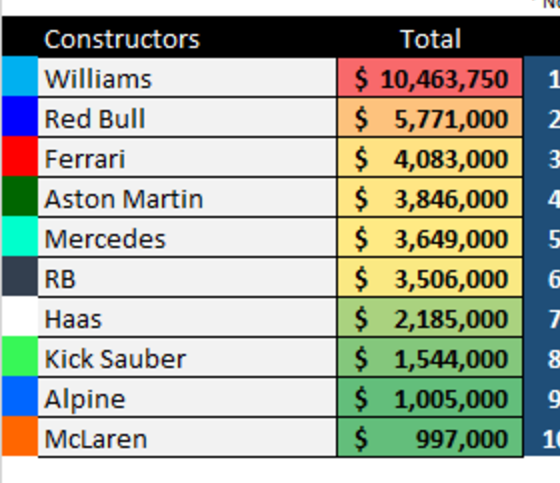
Task: Click the Red Bull total $5,771,000
Action: point(430,117)
